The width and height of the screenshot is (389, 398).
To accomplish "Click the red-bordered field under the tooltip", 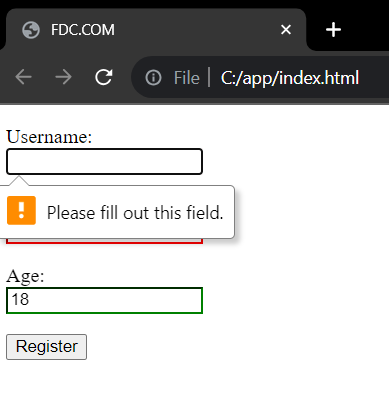I will (x=104, y=241).
